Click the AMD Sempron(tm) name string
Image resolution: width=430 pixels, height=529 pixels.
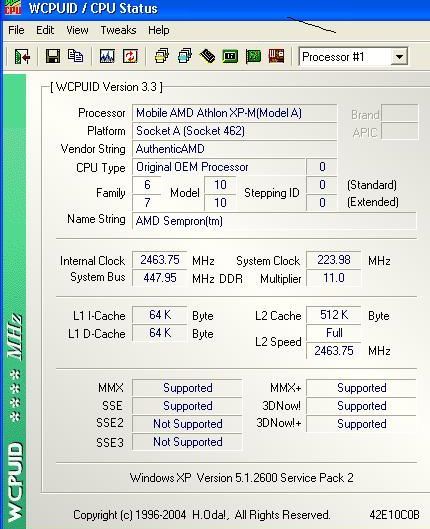pos(274,221)
